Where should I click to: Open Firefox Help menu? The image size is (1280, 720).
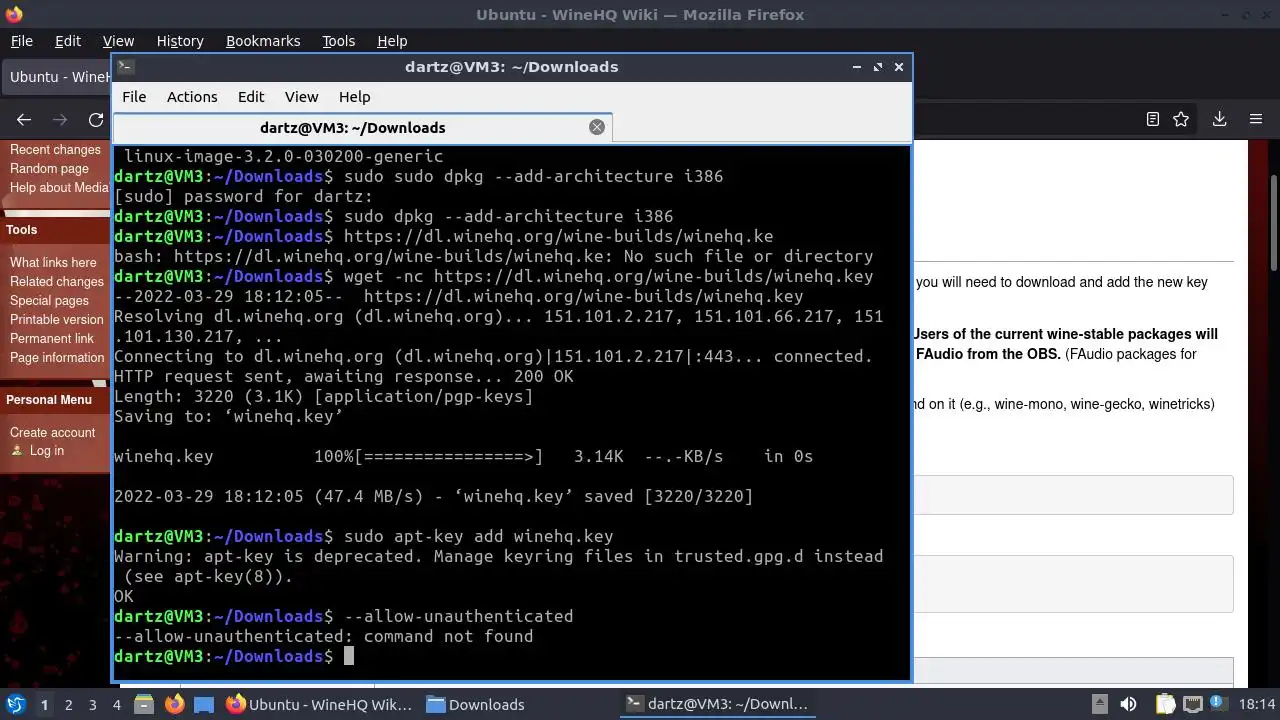392,41
